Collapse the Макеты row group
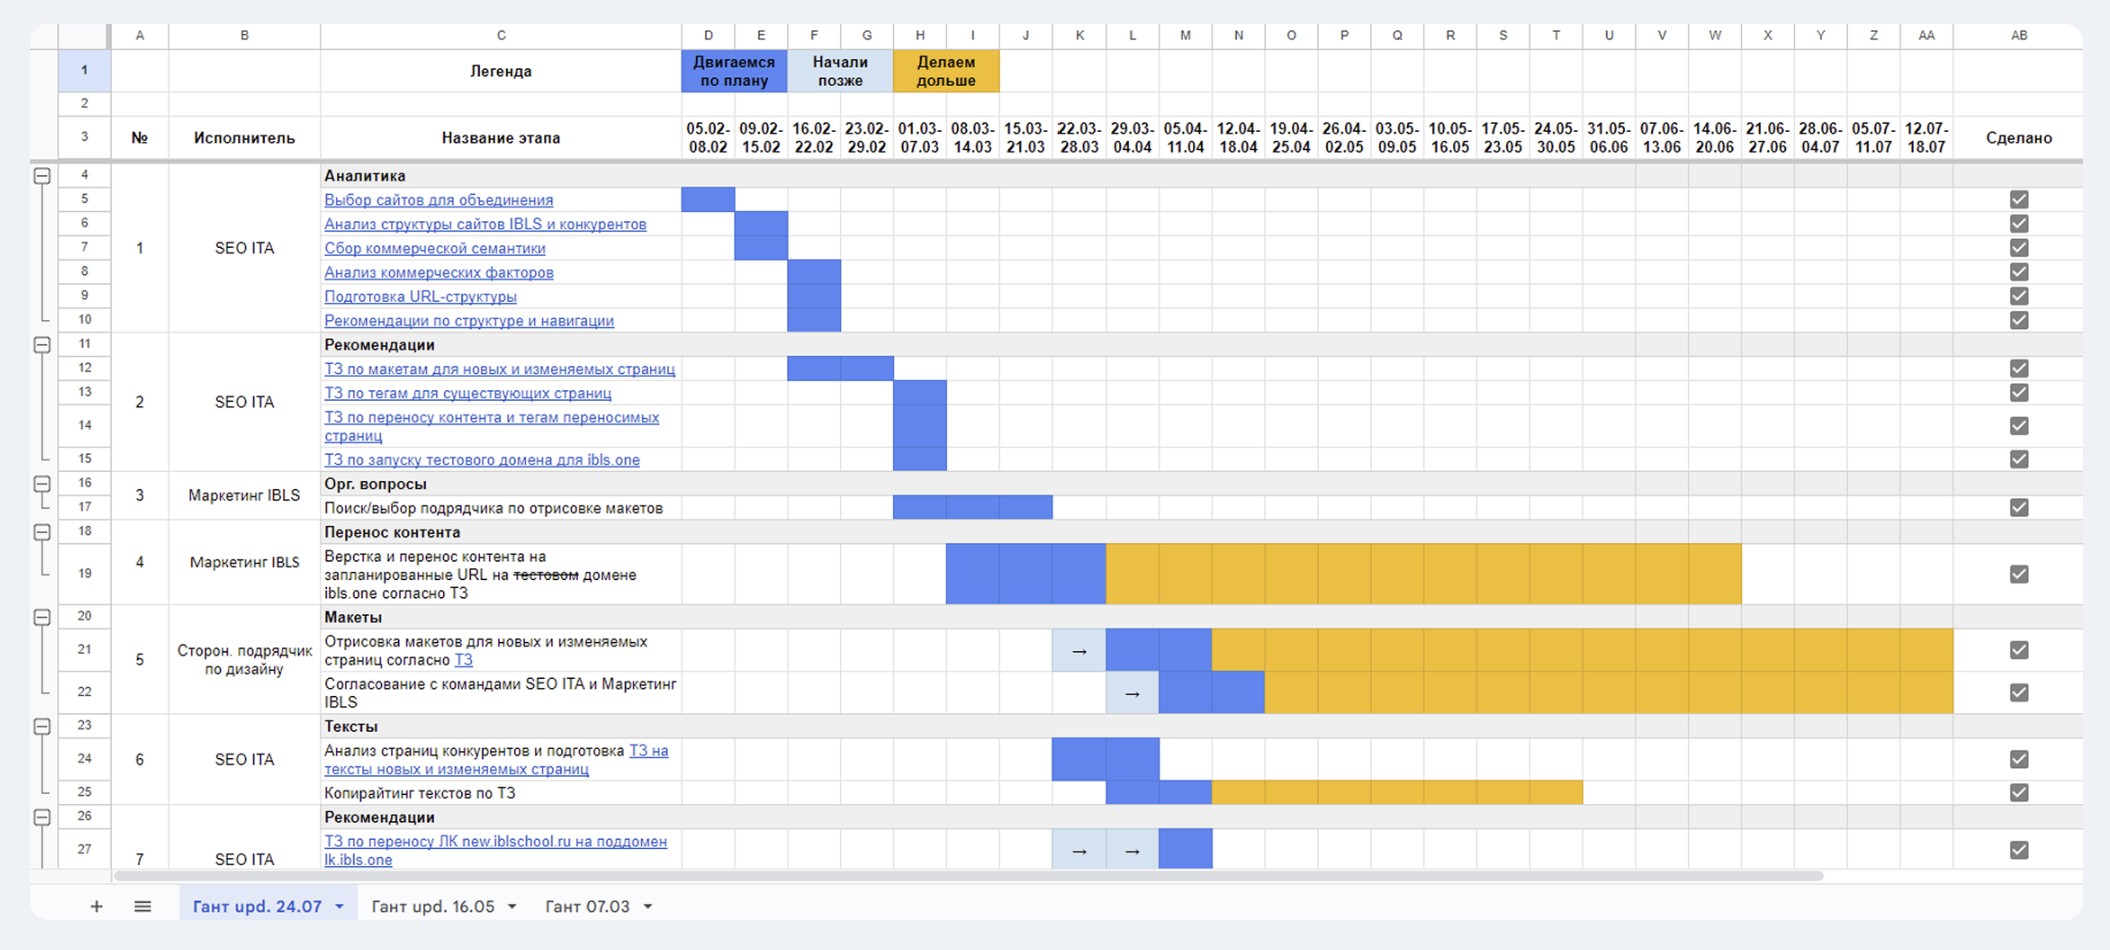 pyautogui.click(x=42, y=617)
